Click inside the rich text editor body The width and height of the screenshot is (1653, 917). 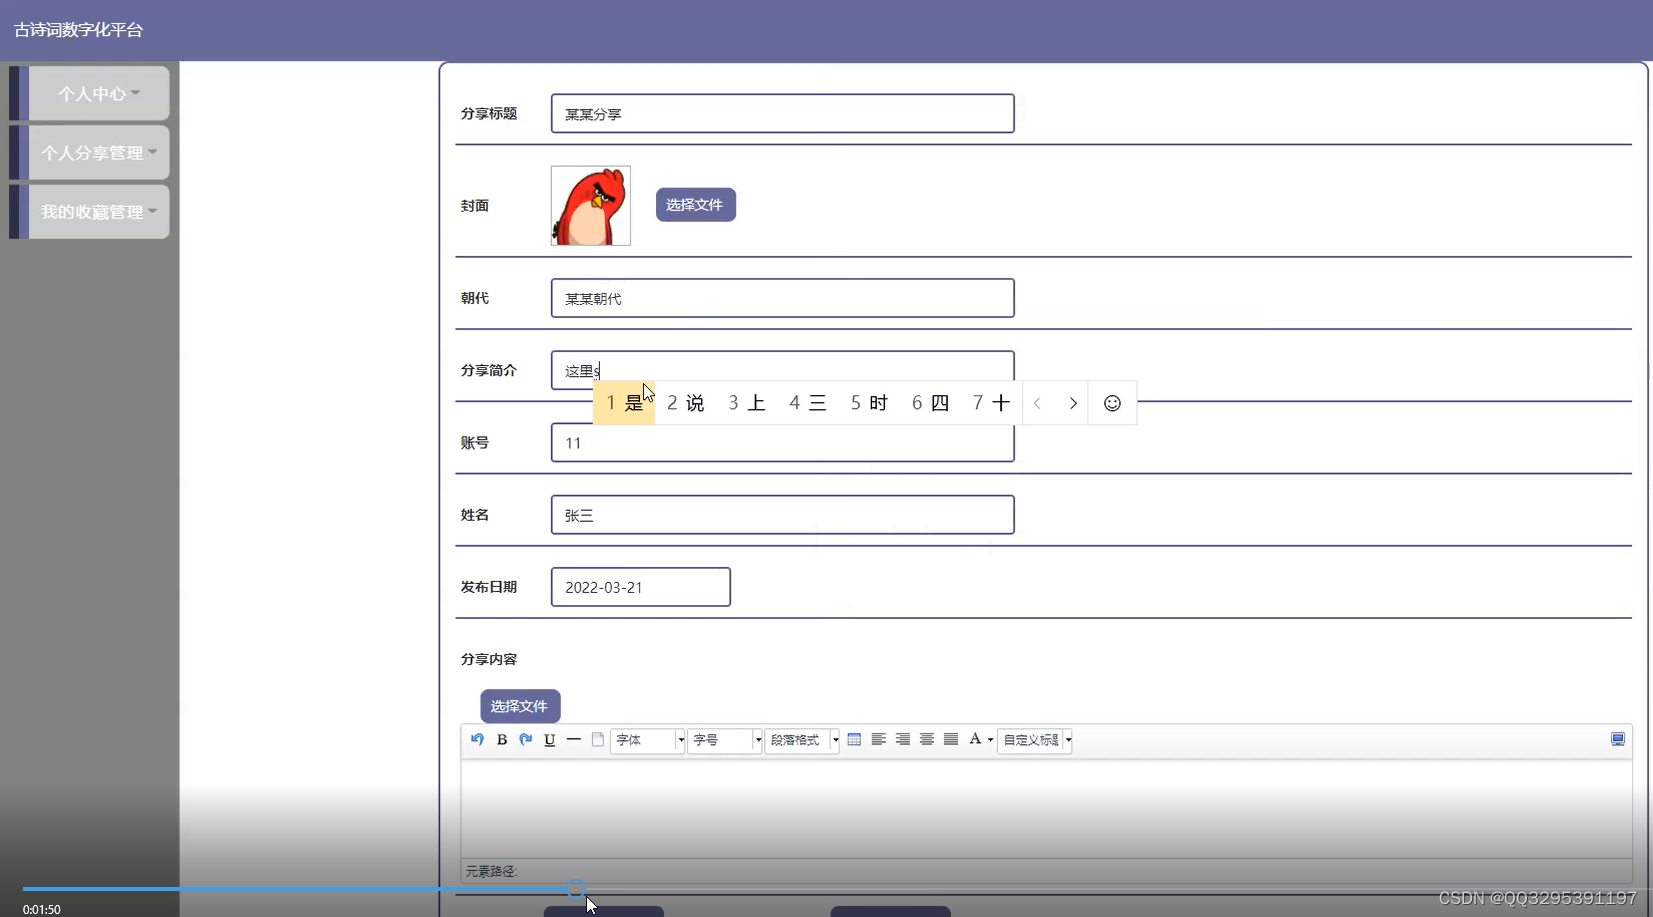coord(1046,808)
